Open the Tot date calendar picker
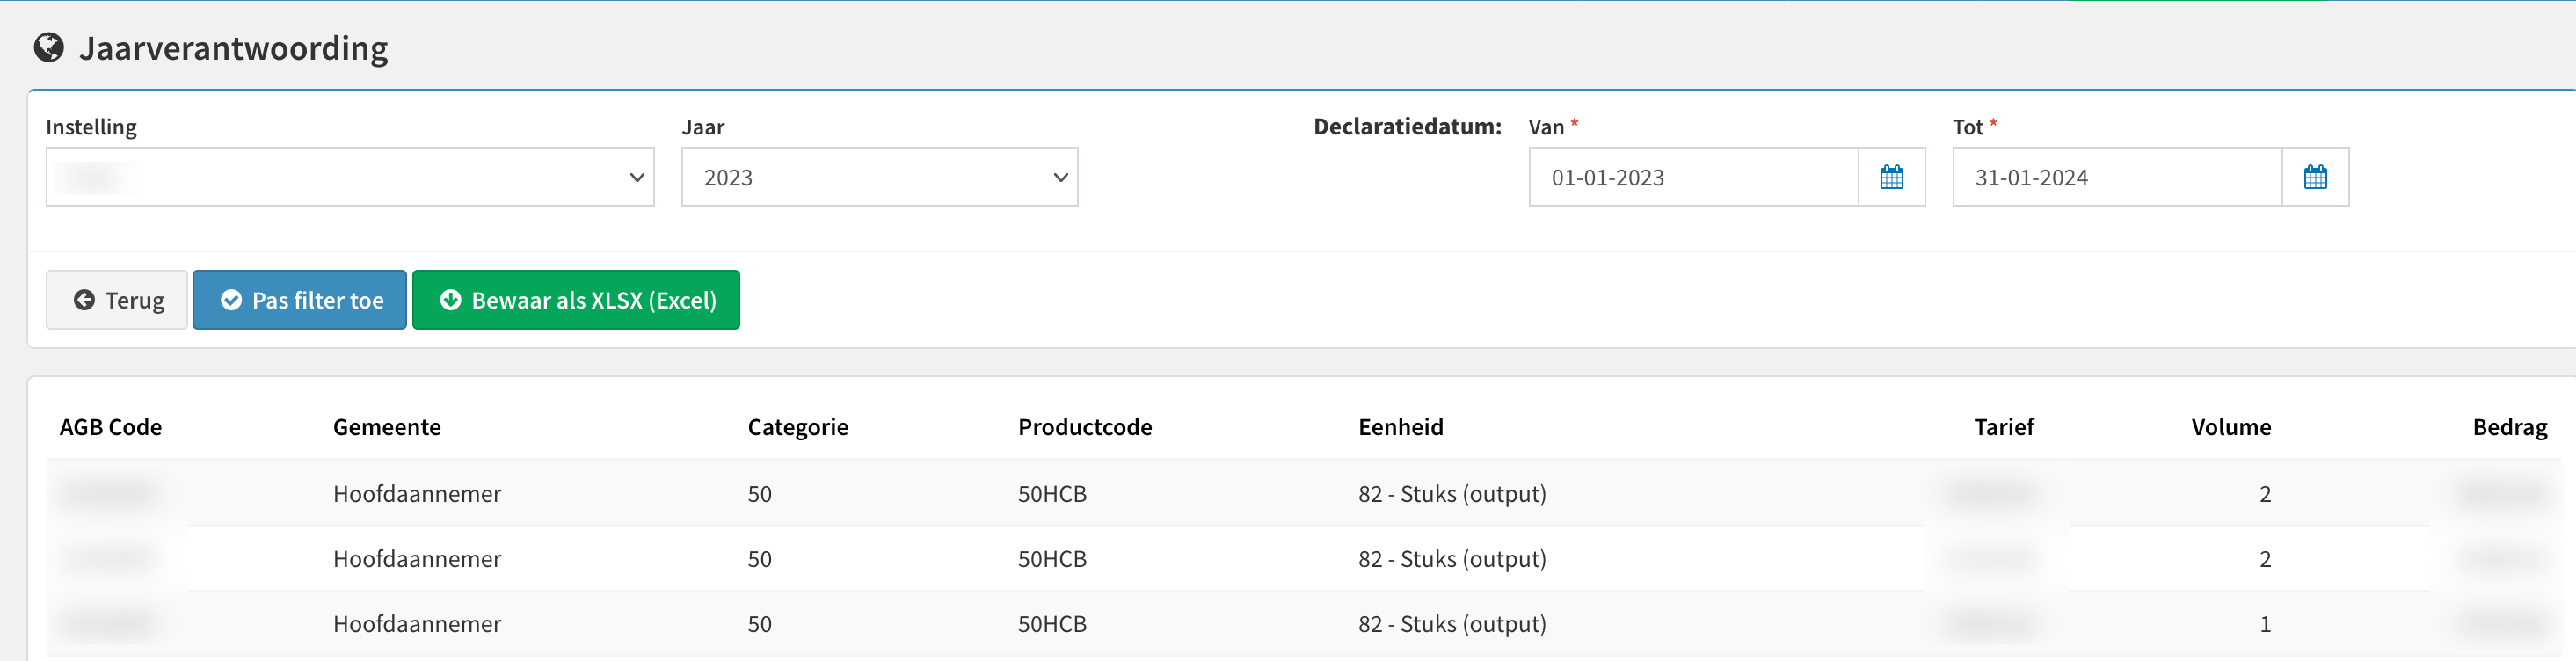The width and height of the screenshot is (2576, 661). (2315, 177)
